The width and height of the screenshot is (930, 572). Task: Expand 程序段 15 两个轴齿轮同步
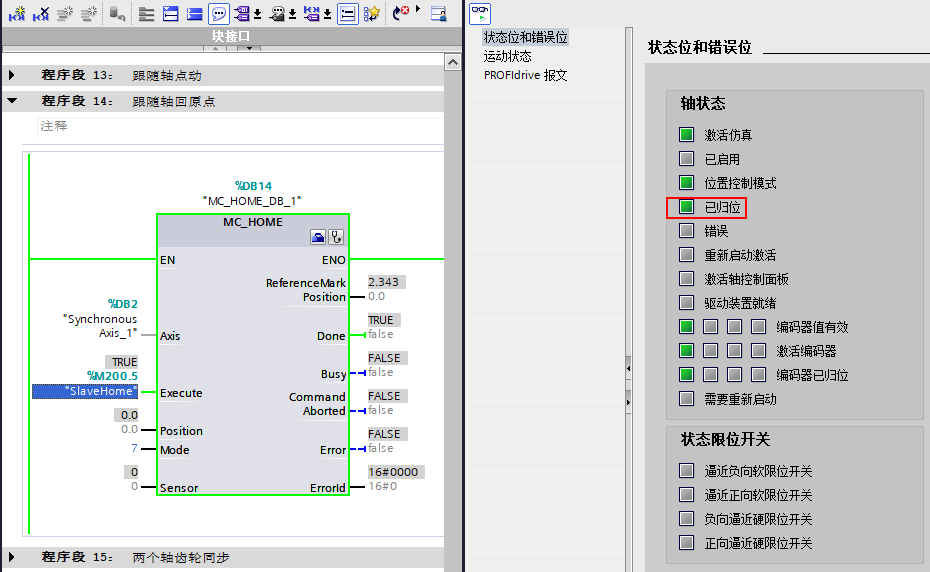click(12, 557)
